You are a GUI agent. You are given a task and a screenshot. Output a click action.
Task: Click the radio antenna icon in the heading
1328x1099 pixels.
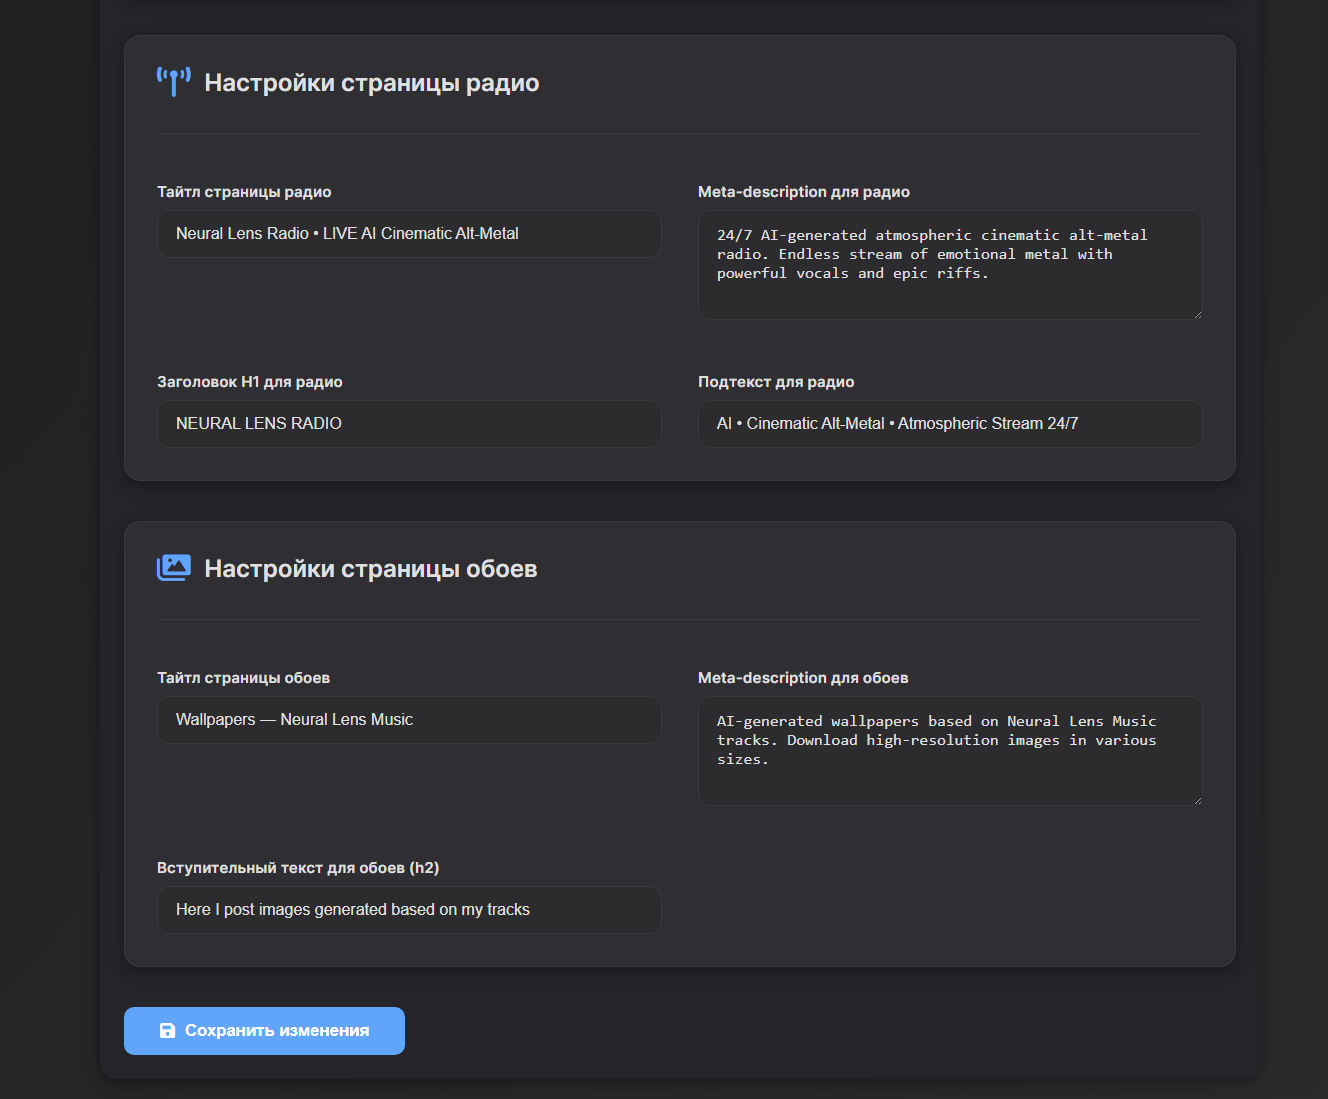pos(173,82)
